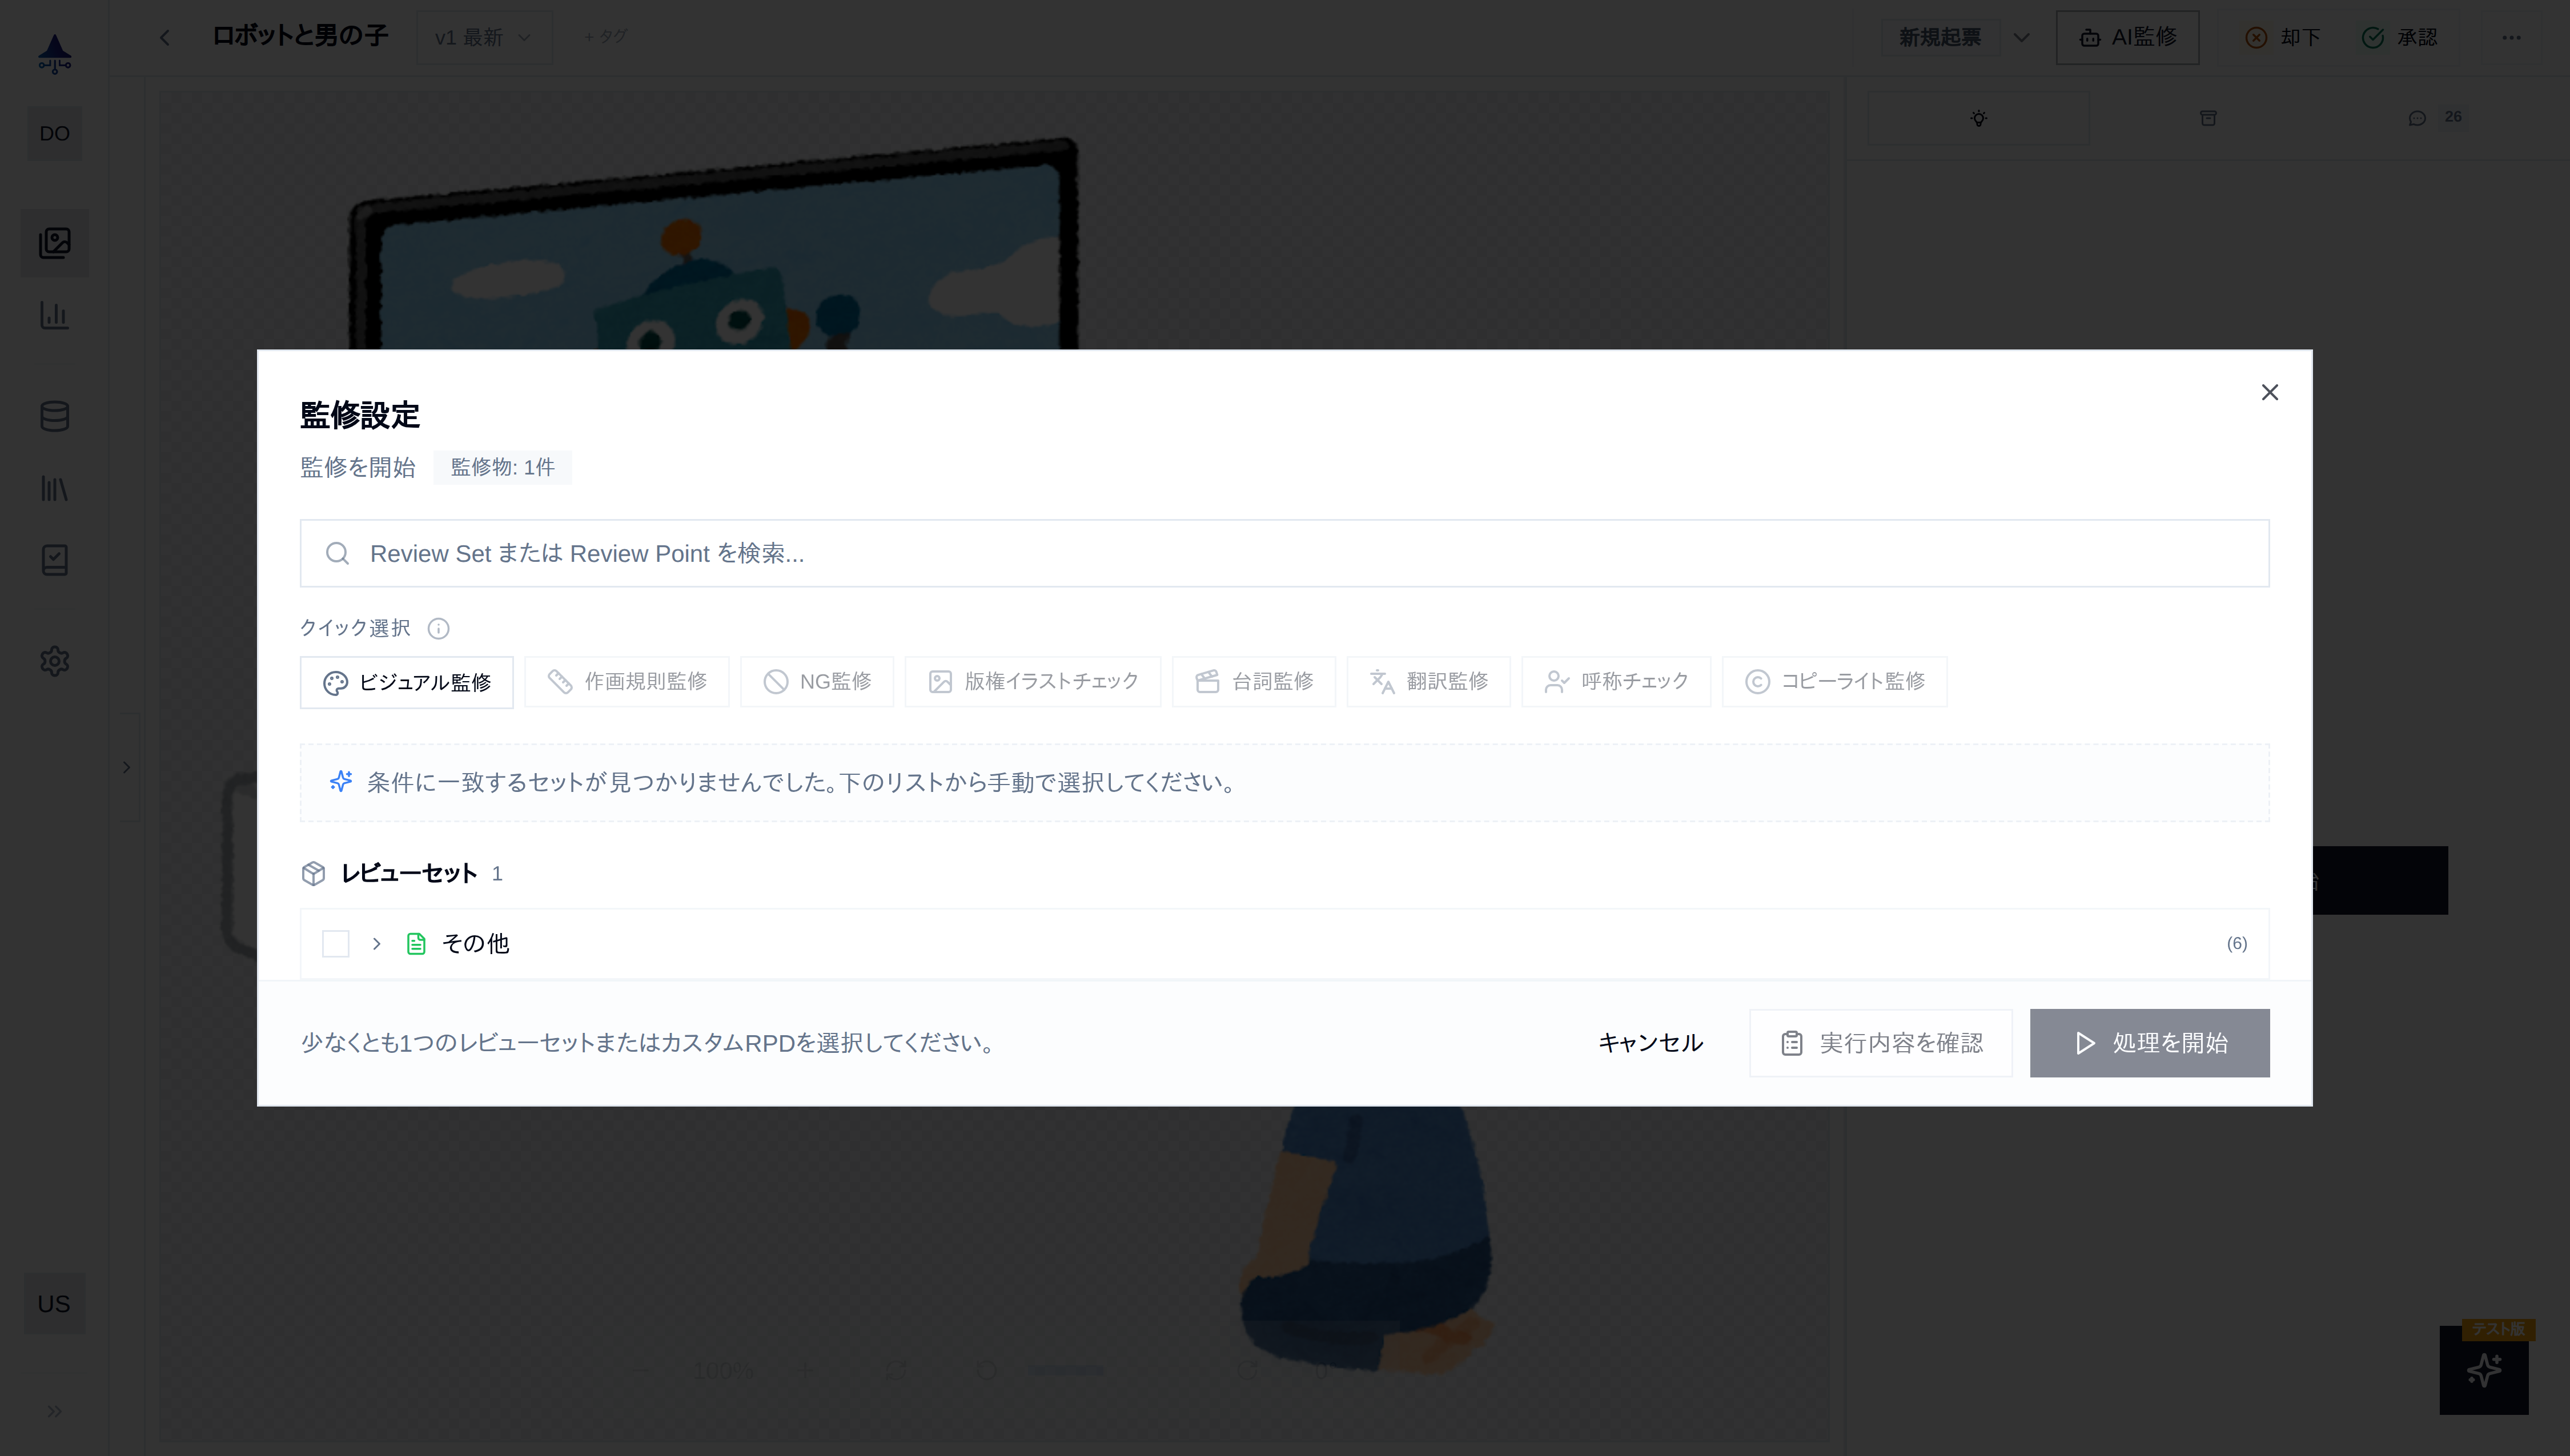Open the app logo in the sidebar
2570x1456 pixels.
[55, 54]
